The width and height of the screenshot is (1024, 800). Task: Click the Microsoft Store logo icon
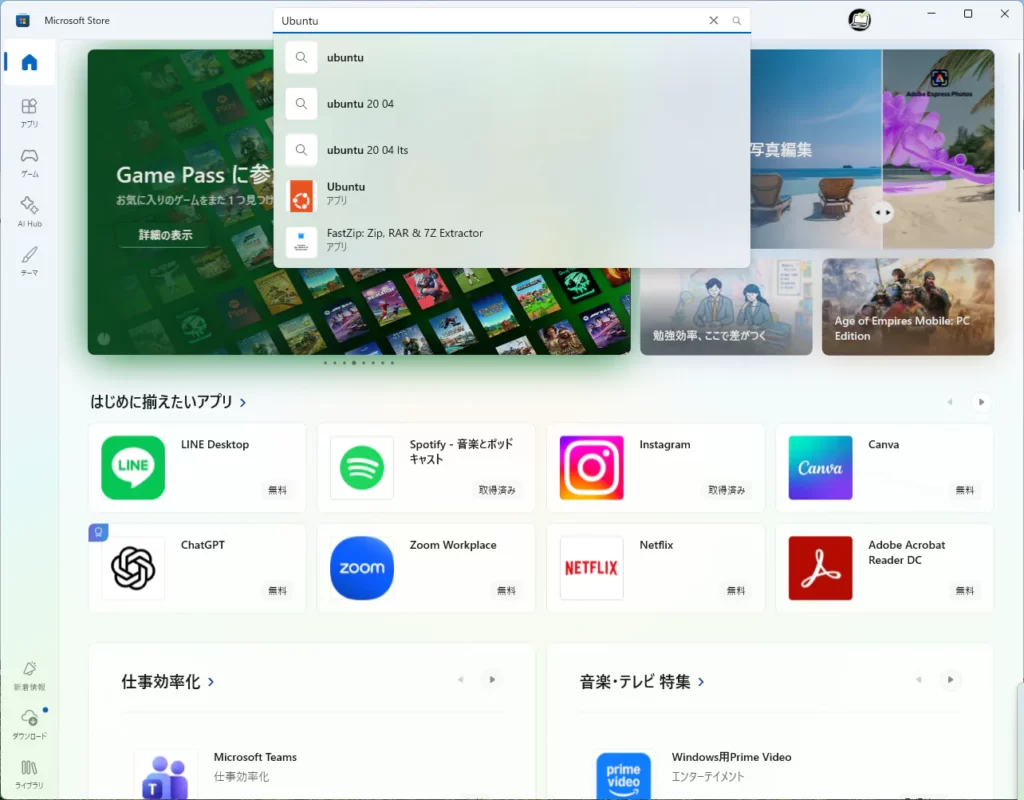23,20
